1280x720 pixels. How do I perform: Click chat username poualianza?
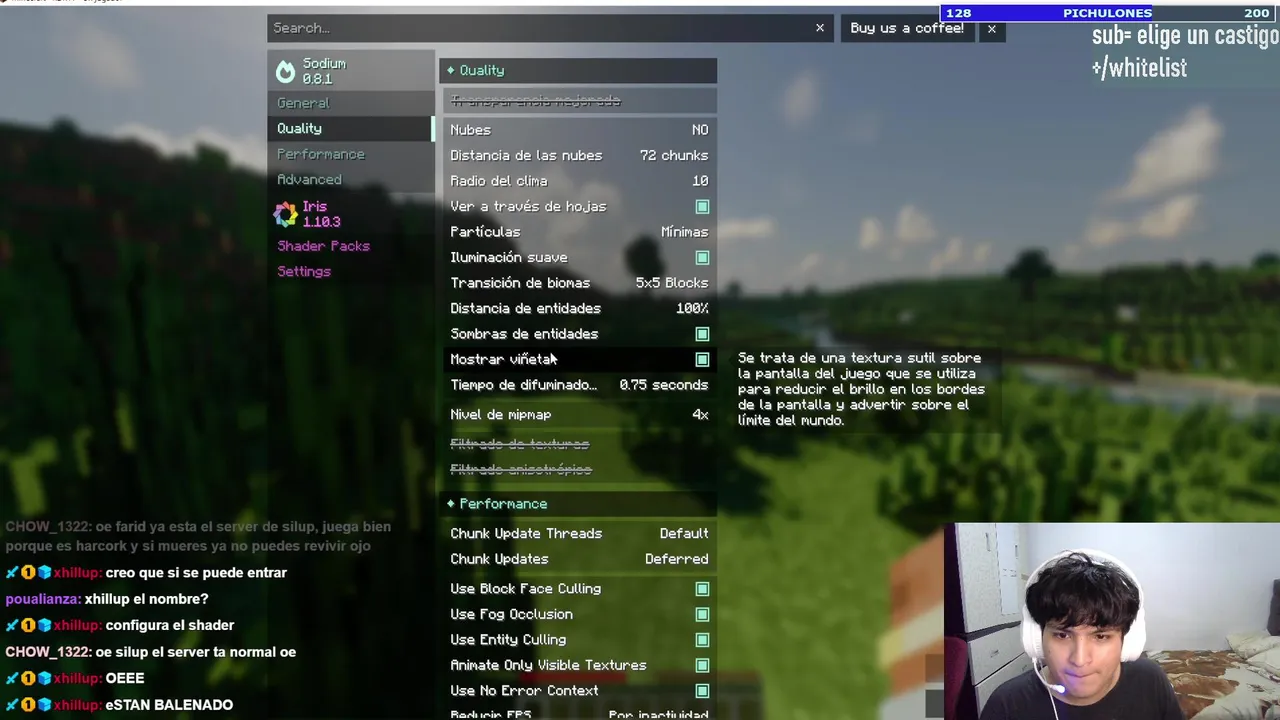pyautogui.click(x=42, y=599)
